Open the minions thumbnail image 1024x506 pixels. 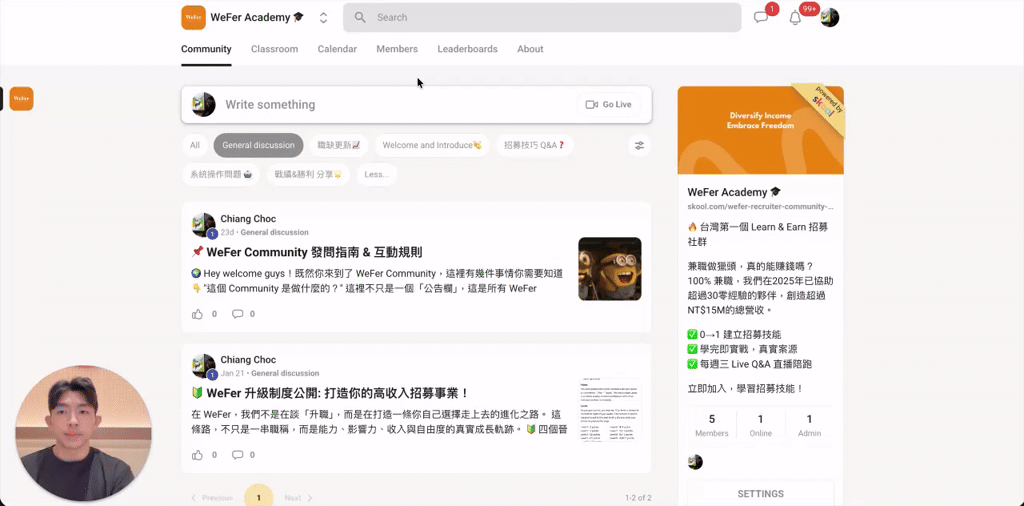pos(609,268)
